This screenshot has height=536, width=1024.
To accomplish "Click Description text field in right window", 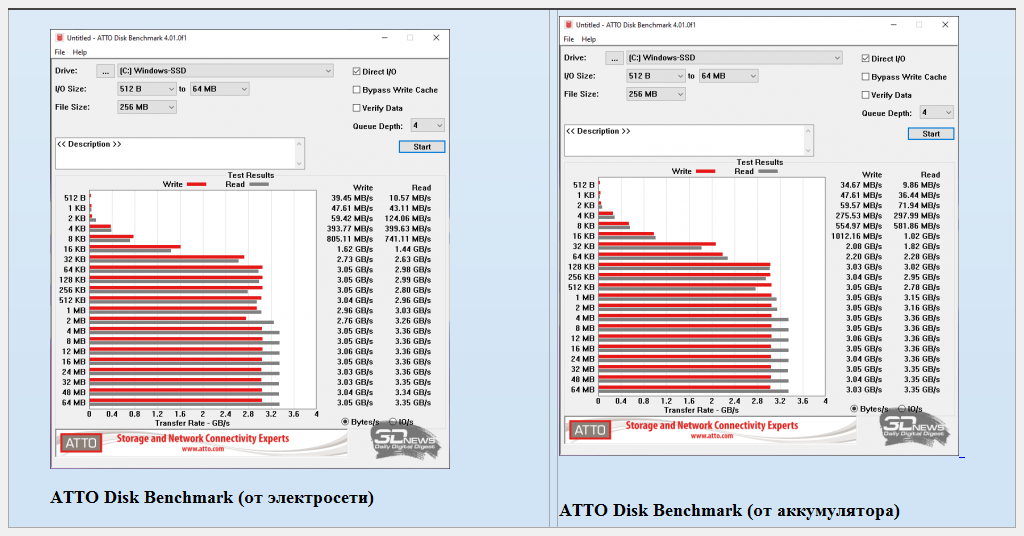I will [x=684, y=140].
